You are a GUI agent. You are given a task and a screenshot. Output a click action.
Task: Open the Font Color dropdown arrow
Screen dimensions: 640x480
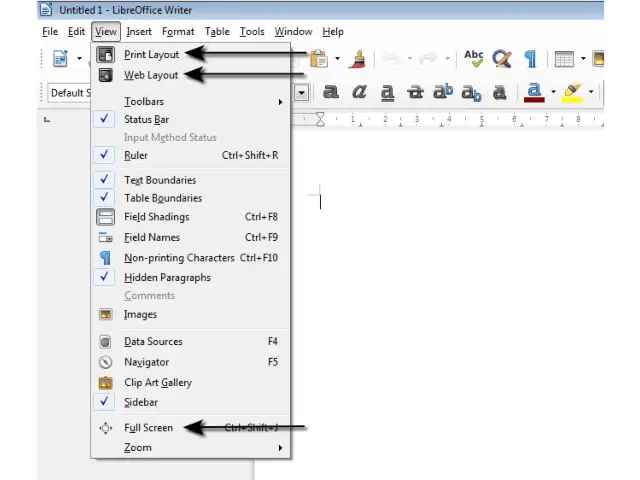[553, 92]
